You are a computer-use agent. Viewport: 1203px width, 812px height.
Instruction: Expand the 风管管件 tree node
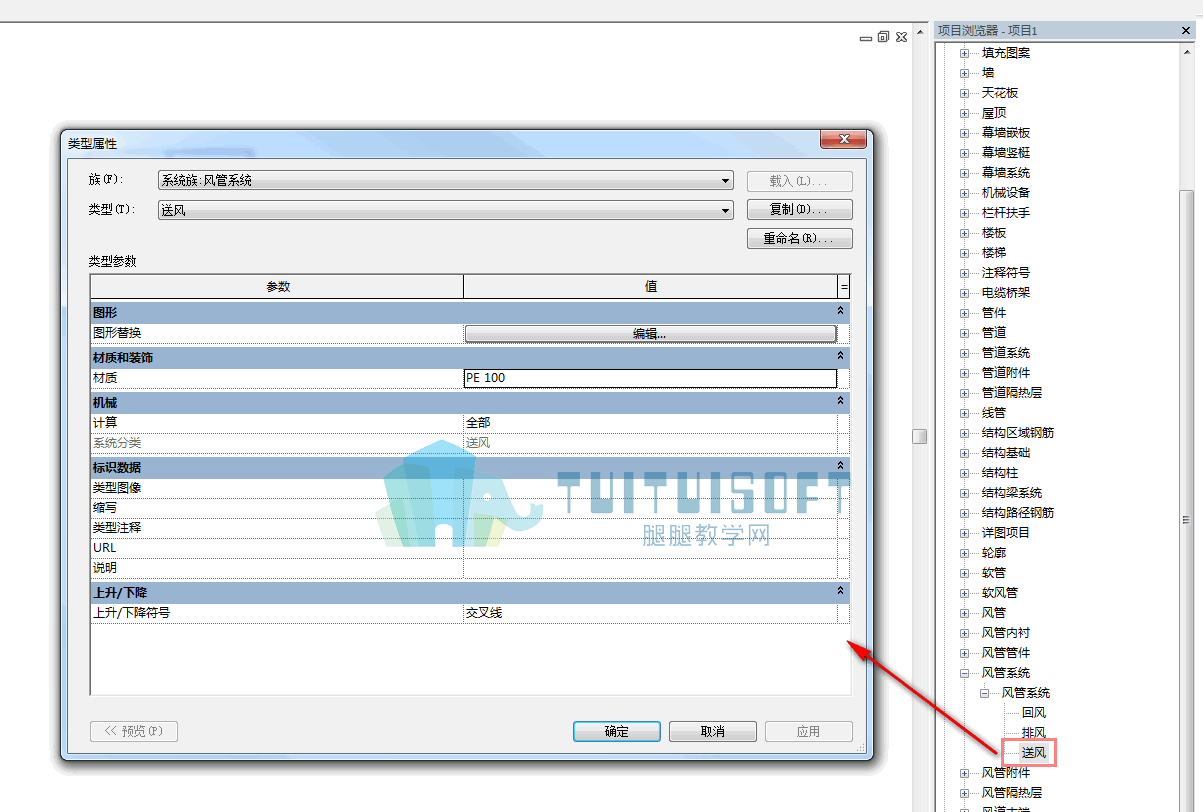point(964,653)
